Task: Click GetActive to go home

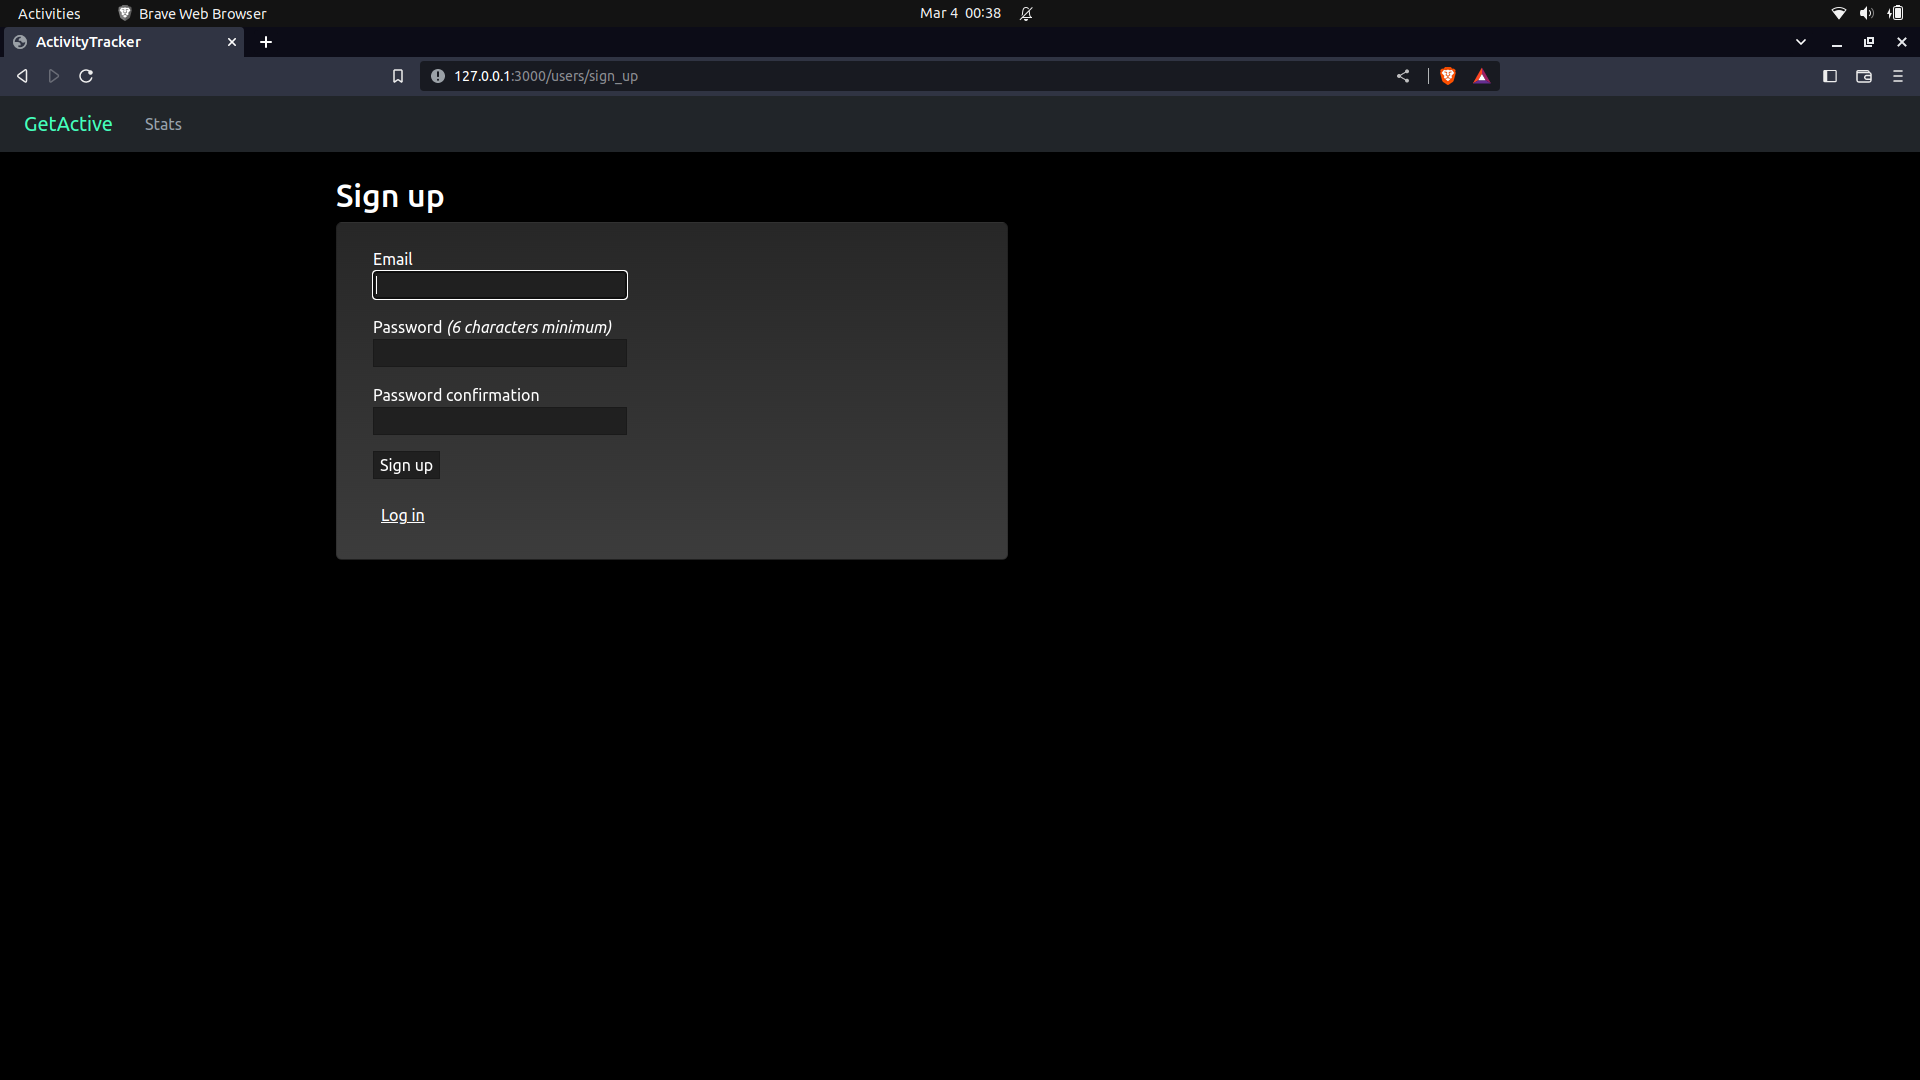Action: coord(67,123)
